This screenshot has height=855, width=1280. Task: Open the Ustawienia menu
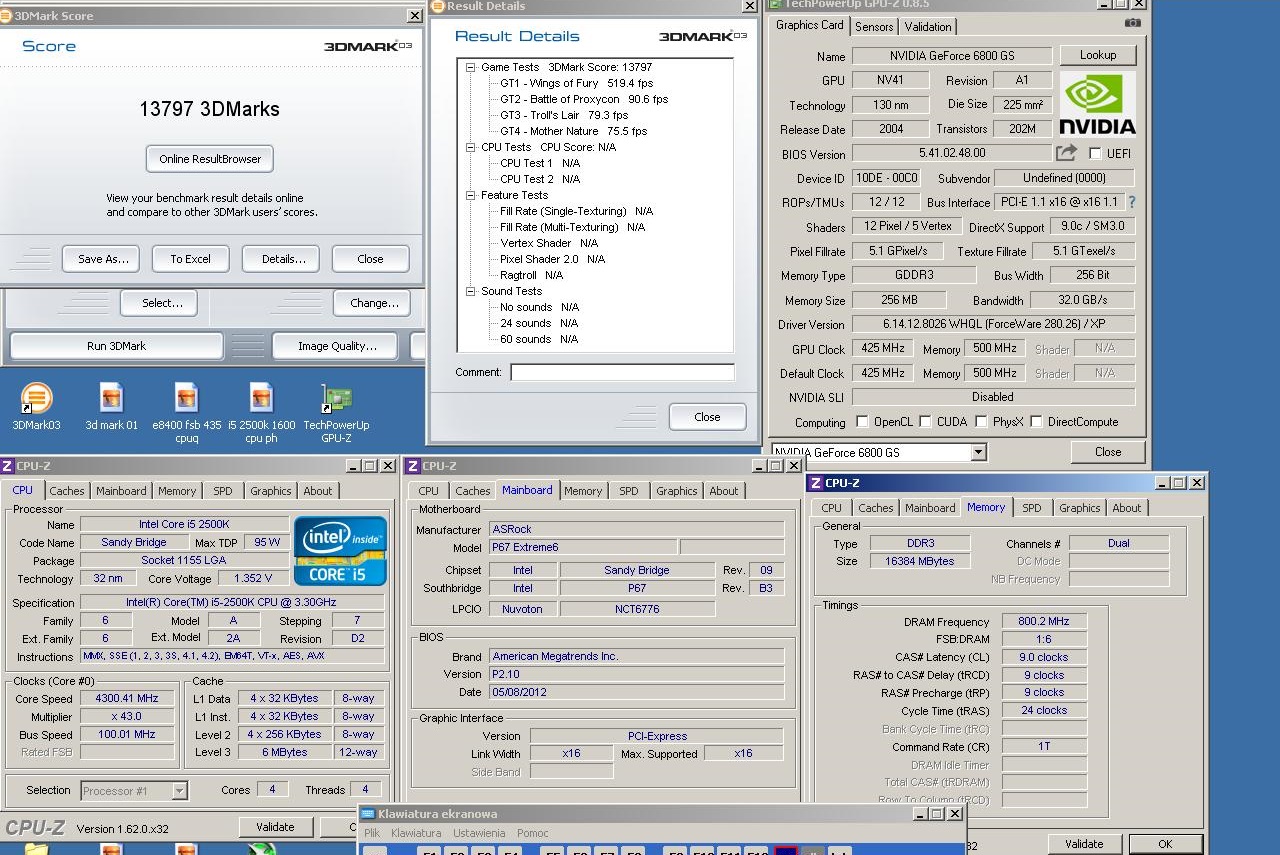pyautogui.click(x=479, y=833)
